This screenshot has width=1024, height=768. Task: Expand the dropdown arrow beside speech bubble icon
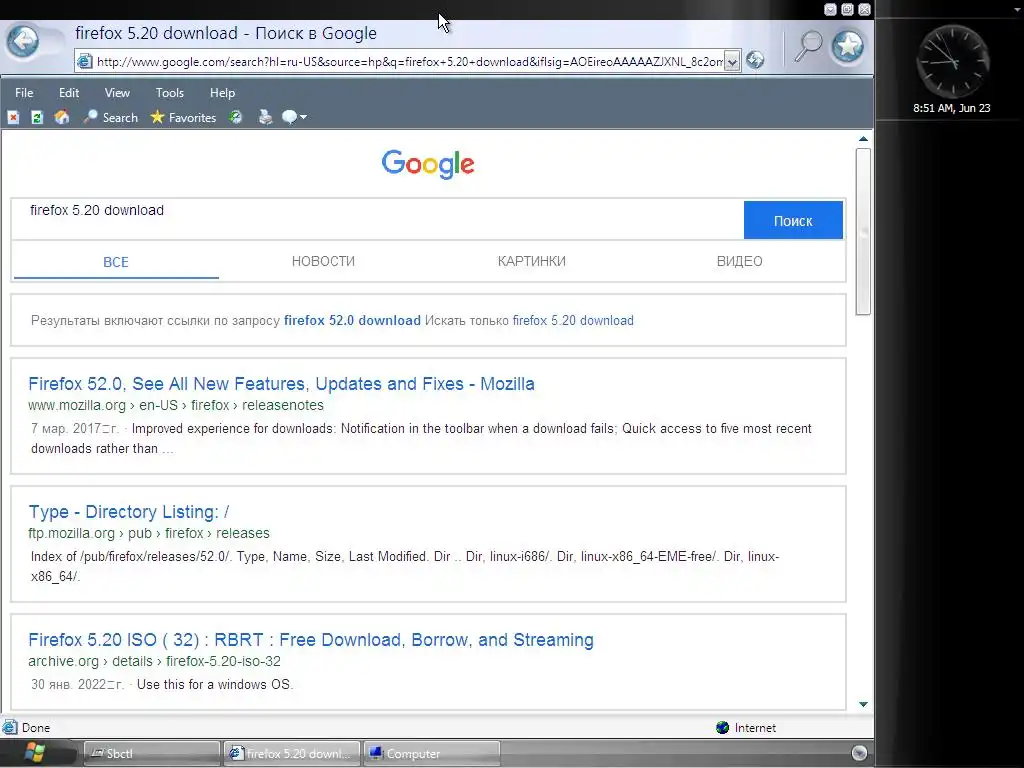coord(303,118)
